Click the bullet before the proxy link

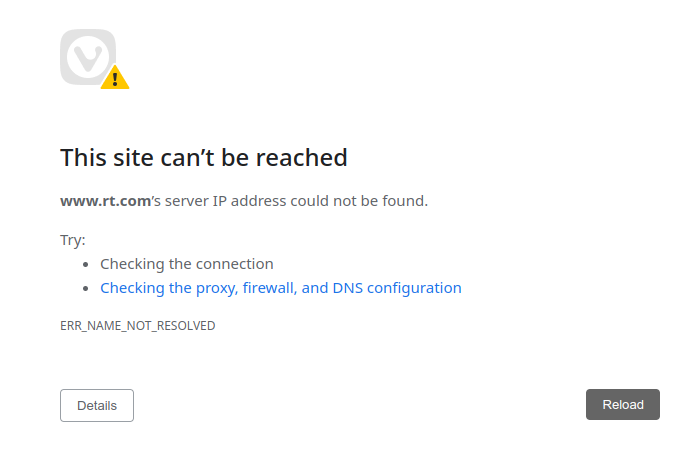pos(89,289)
